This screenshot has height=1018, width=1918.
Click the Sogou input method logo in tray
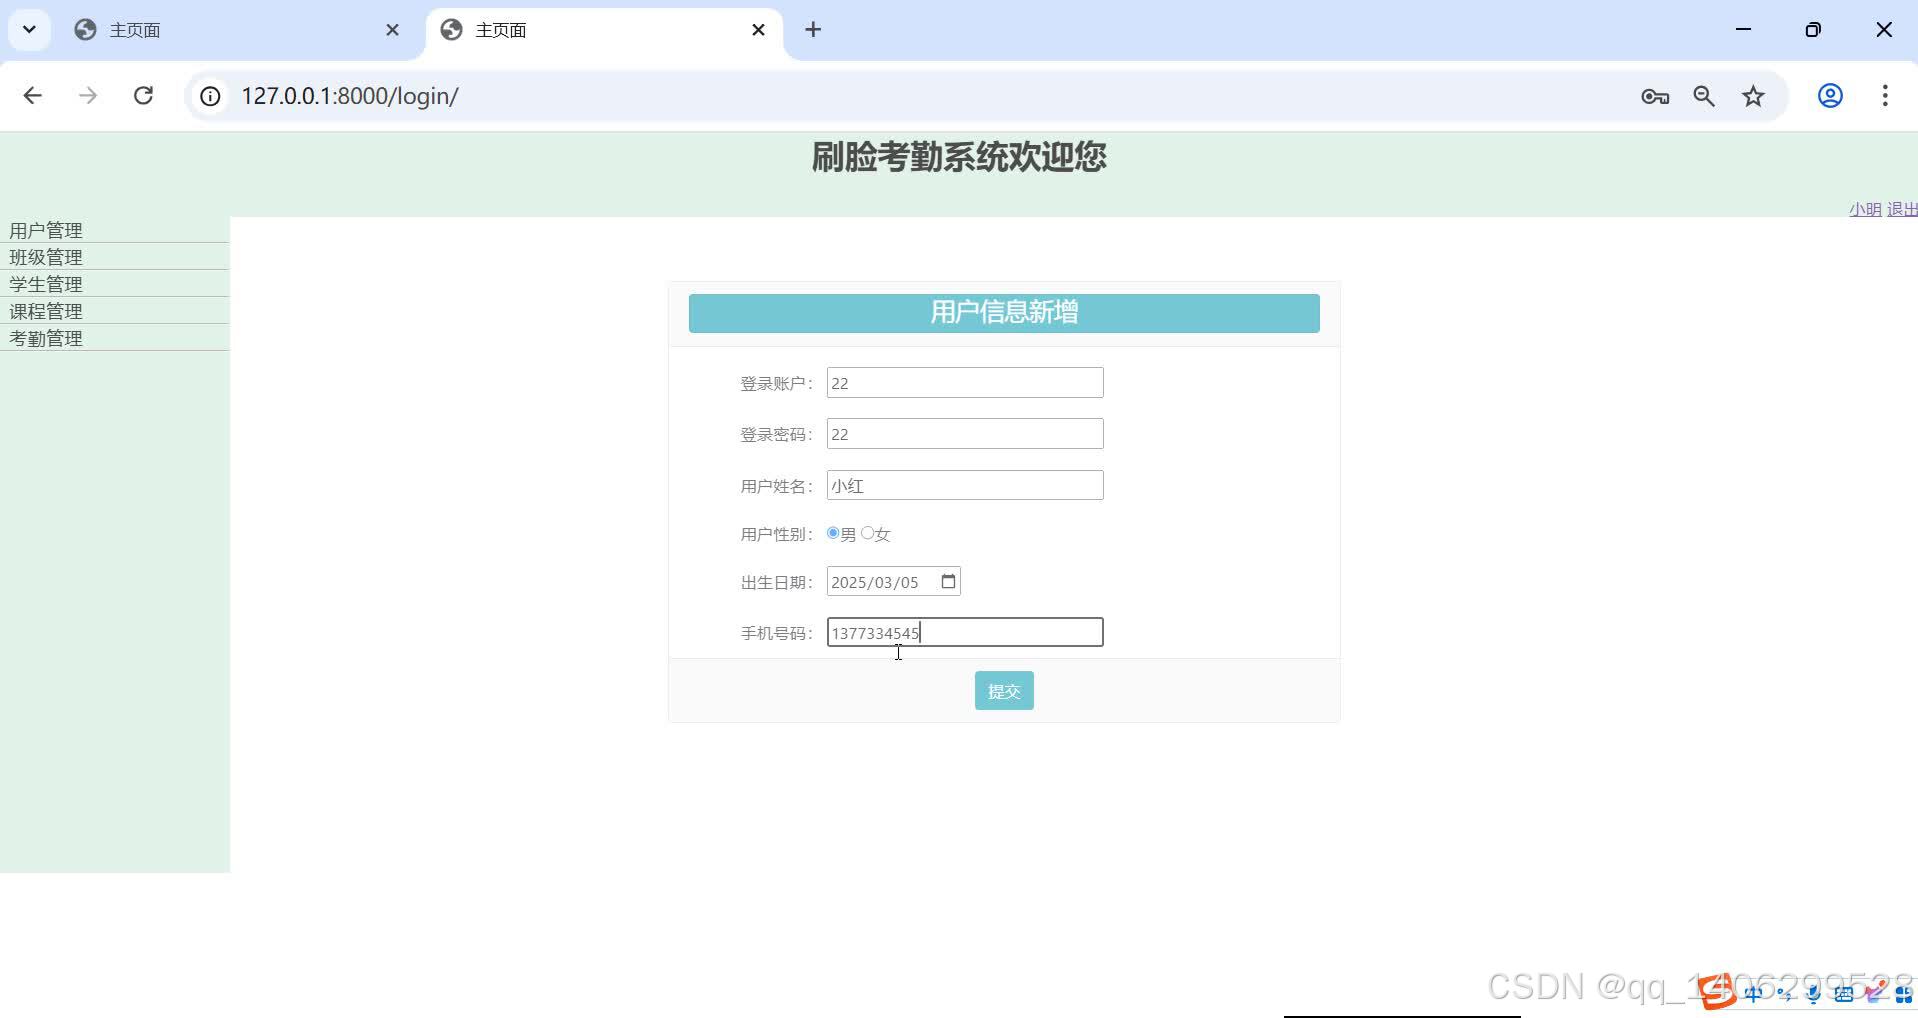1718,992
